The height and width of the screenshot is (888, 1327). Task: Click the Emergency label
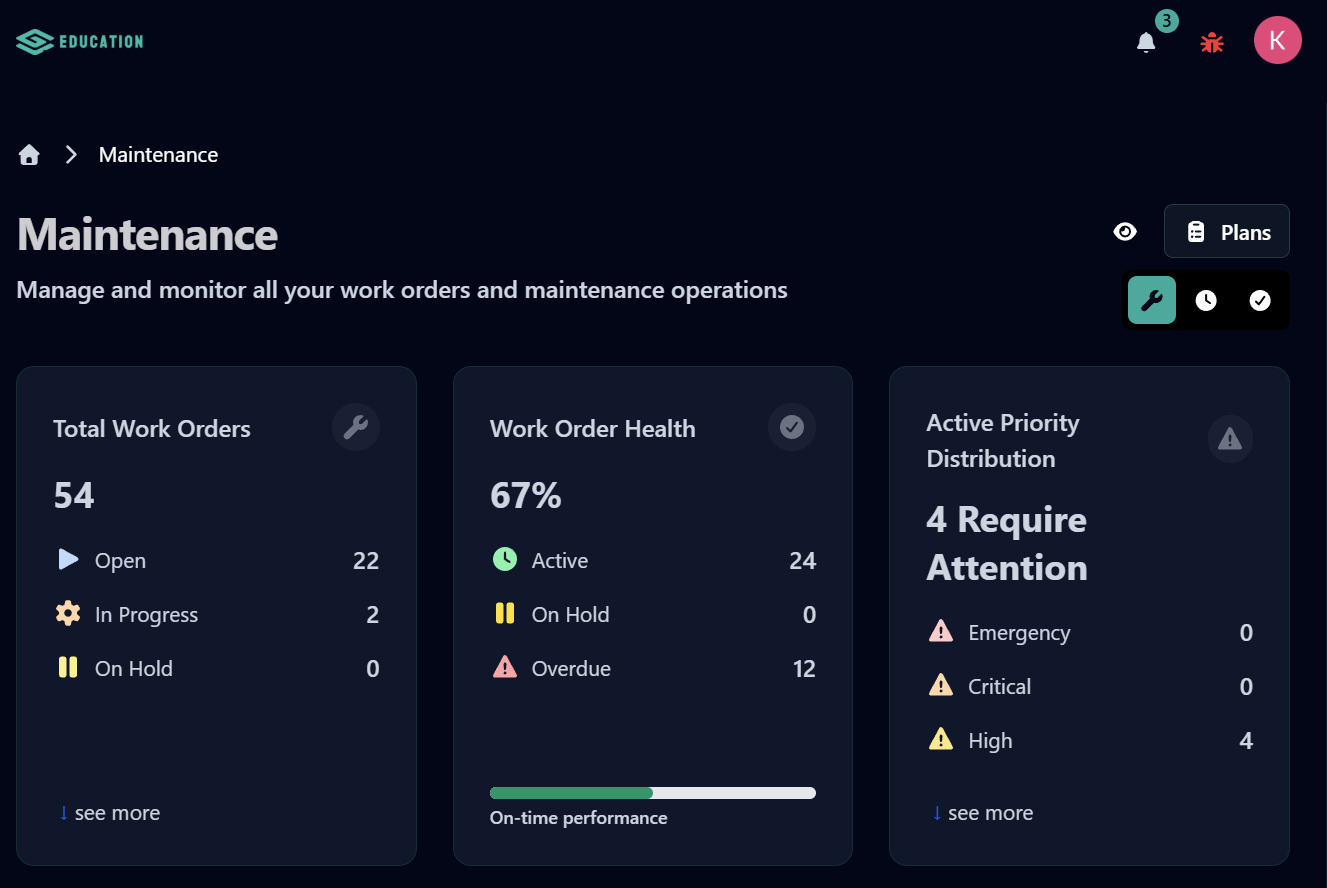[1019, 633]
